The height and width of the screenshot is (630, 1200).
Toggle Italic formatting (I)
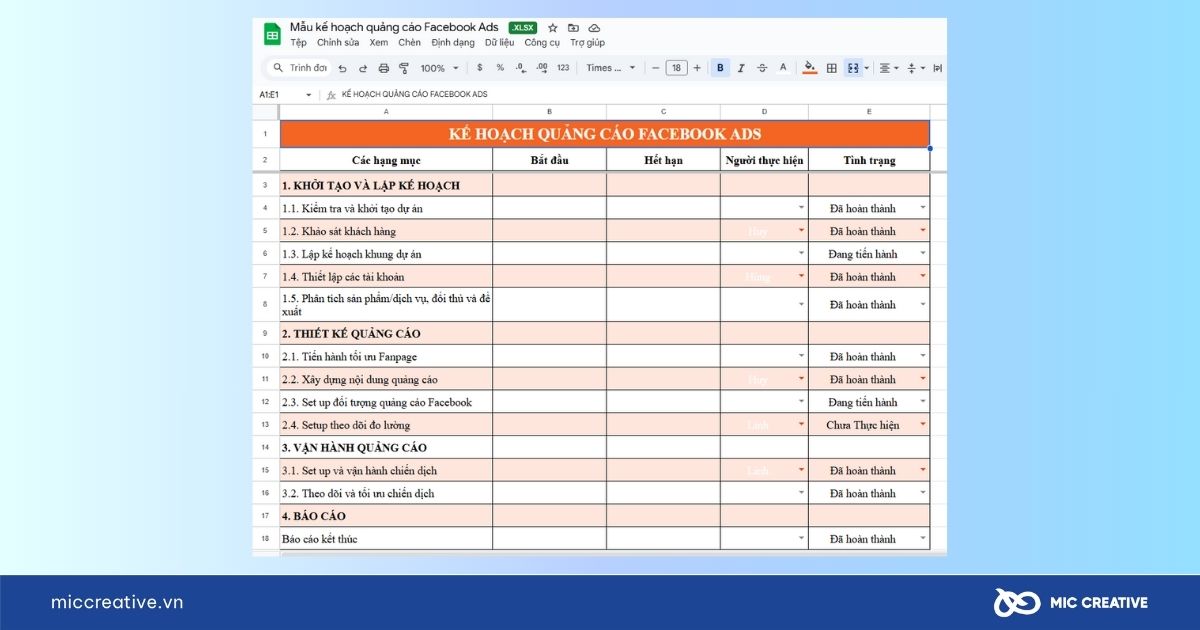[741, 68]
